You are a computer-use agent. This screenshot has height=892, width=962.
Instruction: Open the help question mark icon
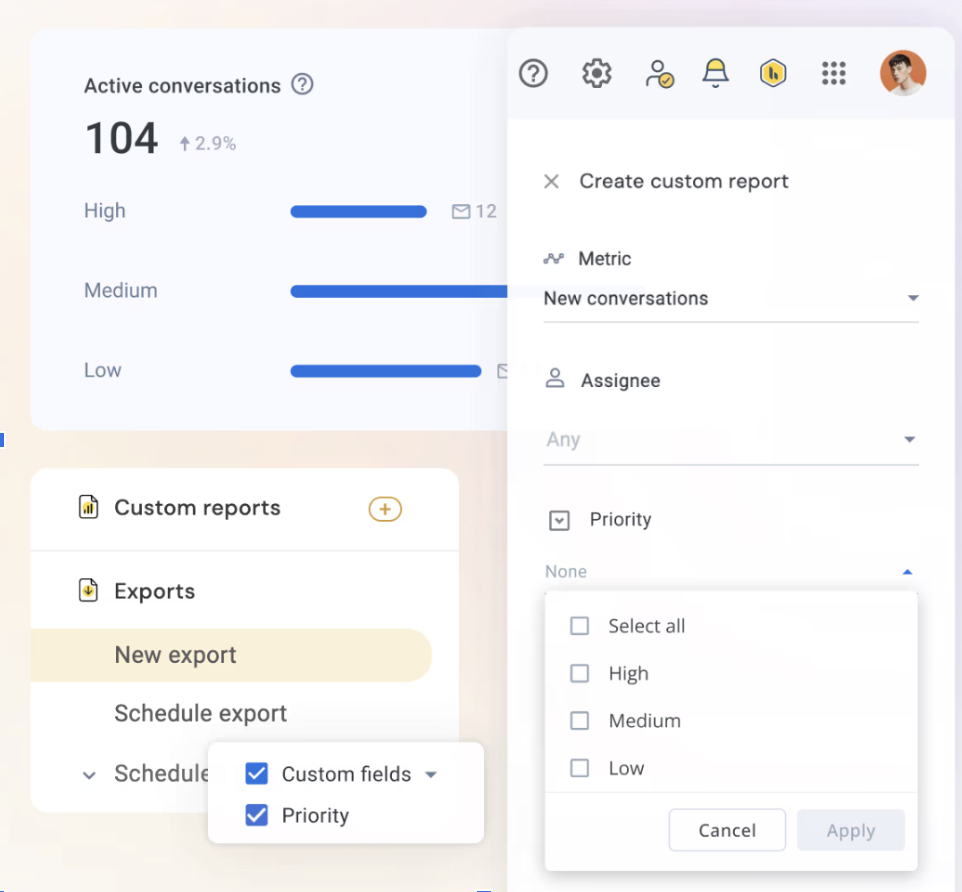(x=534, y=73)
